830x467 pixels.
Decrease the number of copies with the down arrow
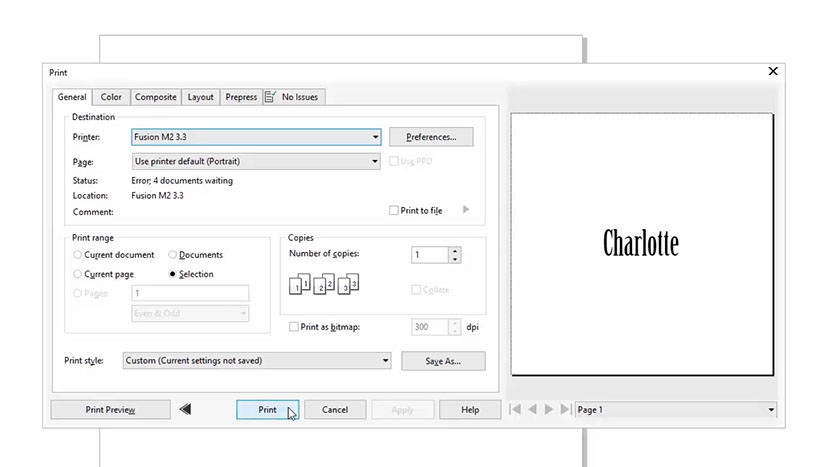pyautogui.click(x=455, y=260)
